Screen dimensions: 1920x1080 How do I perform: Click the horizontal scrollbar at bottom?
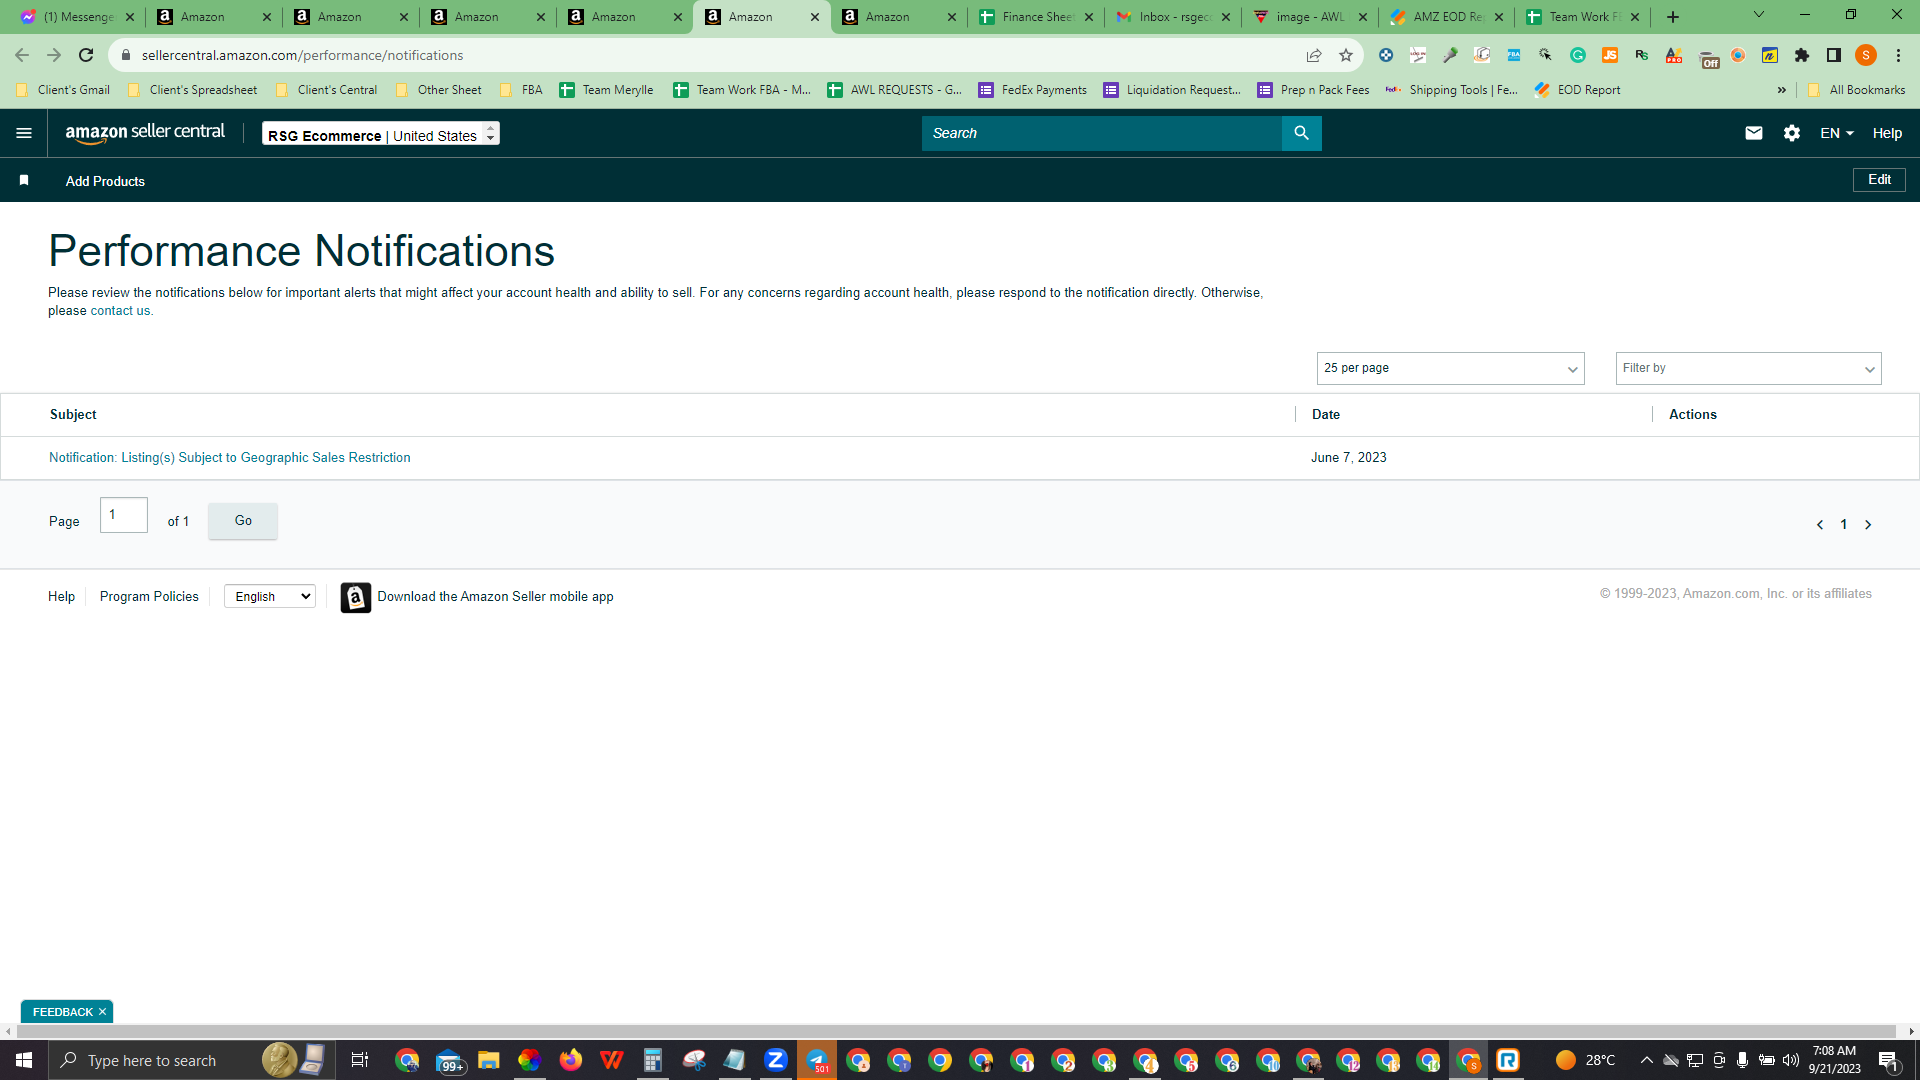pyautogui.click(x=955, y=1031)
